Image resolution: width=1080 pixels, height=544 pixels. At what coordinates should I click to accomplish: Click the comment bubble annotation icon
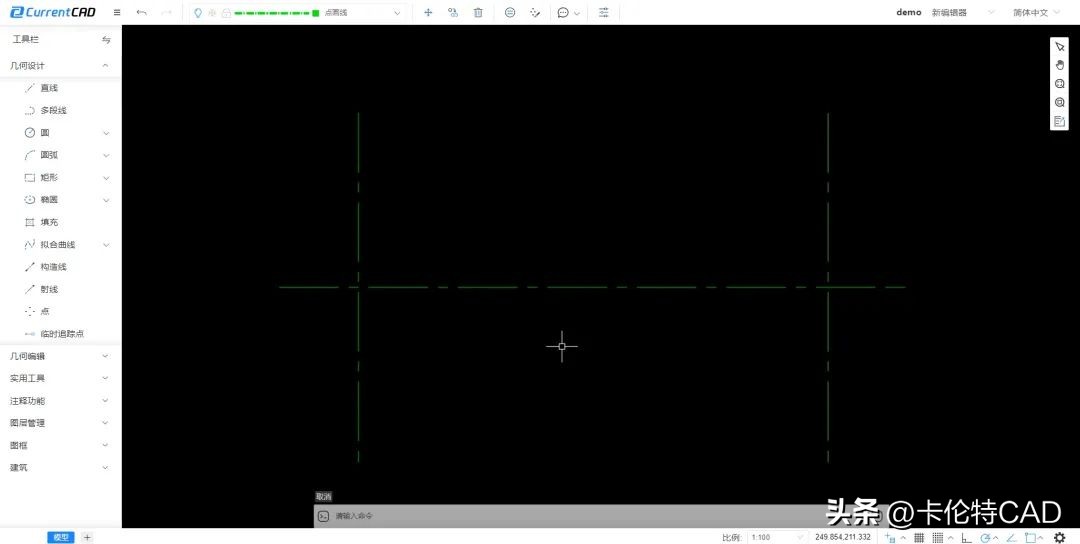pyautogui.click(x=563, y=12)
